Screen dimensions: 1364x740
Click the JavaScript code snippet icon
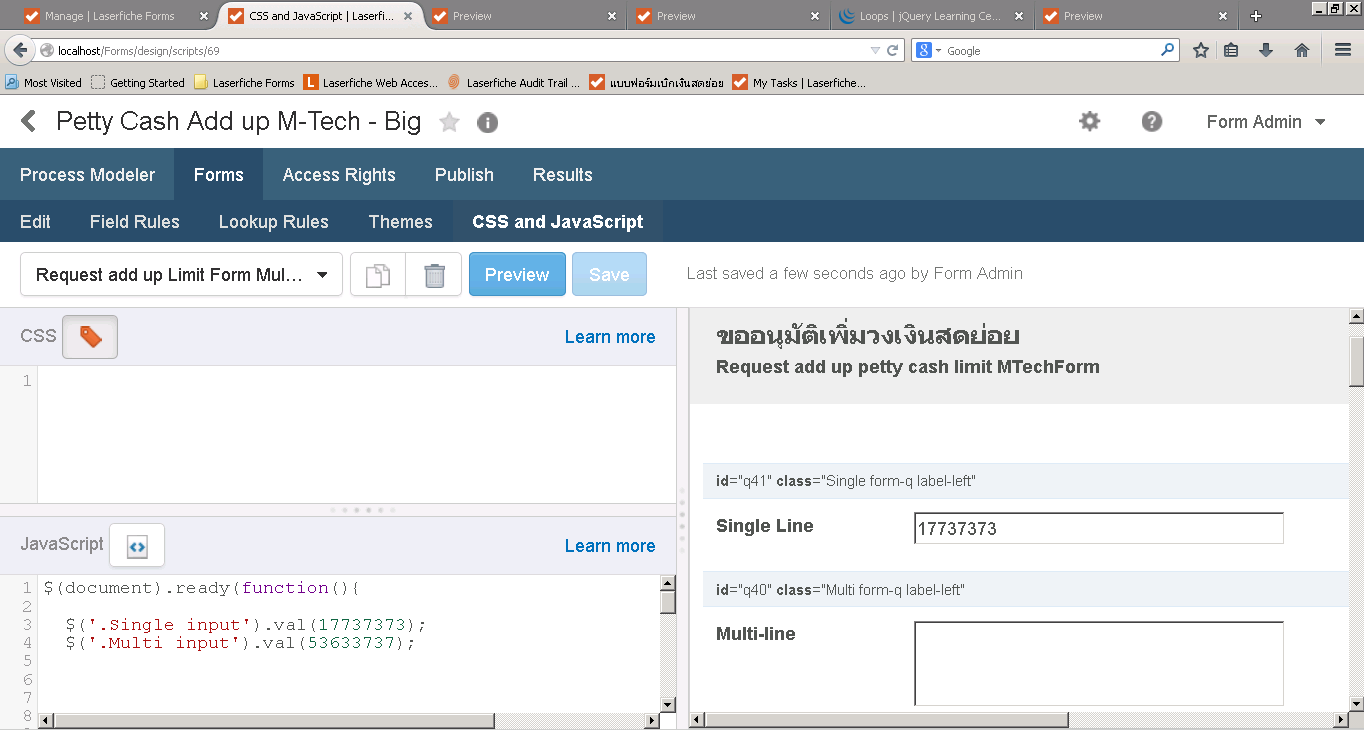point(137,546)
